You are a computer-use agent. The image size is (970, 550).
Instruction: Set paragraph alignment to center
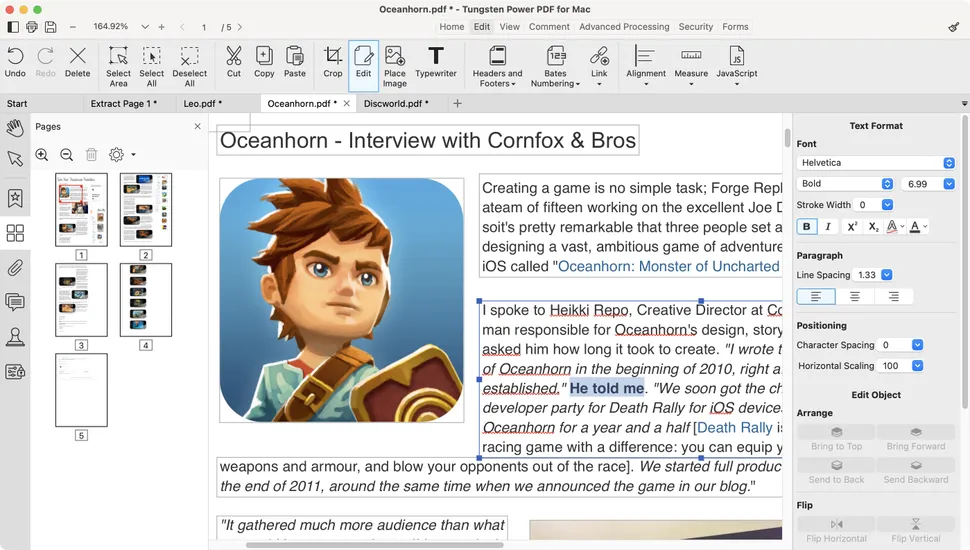[x=854, y=297]
